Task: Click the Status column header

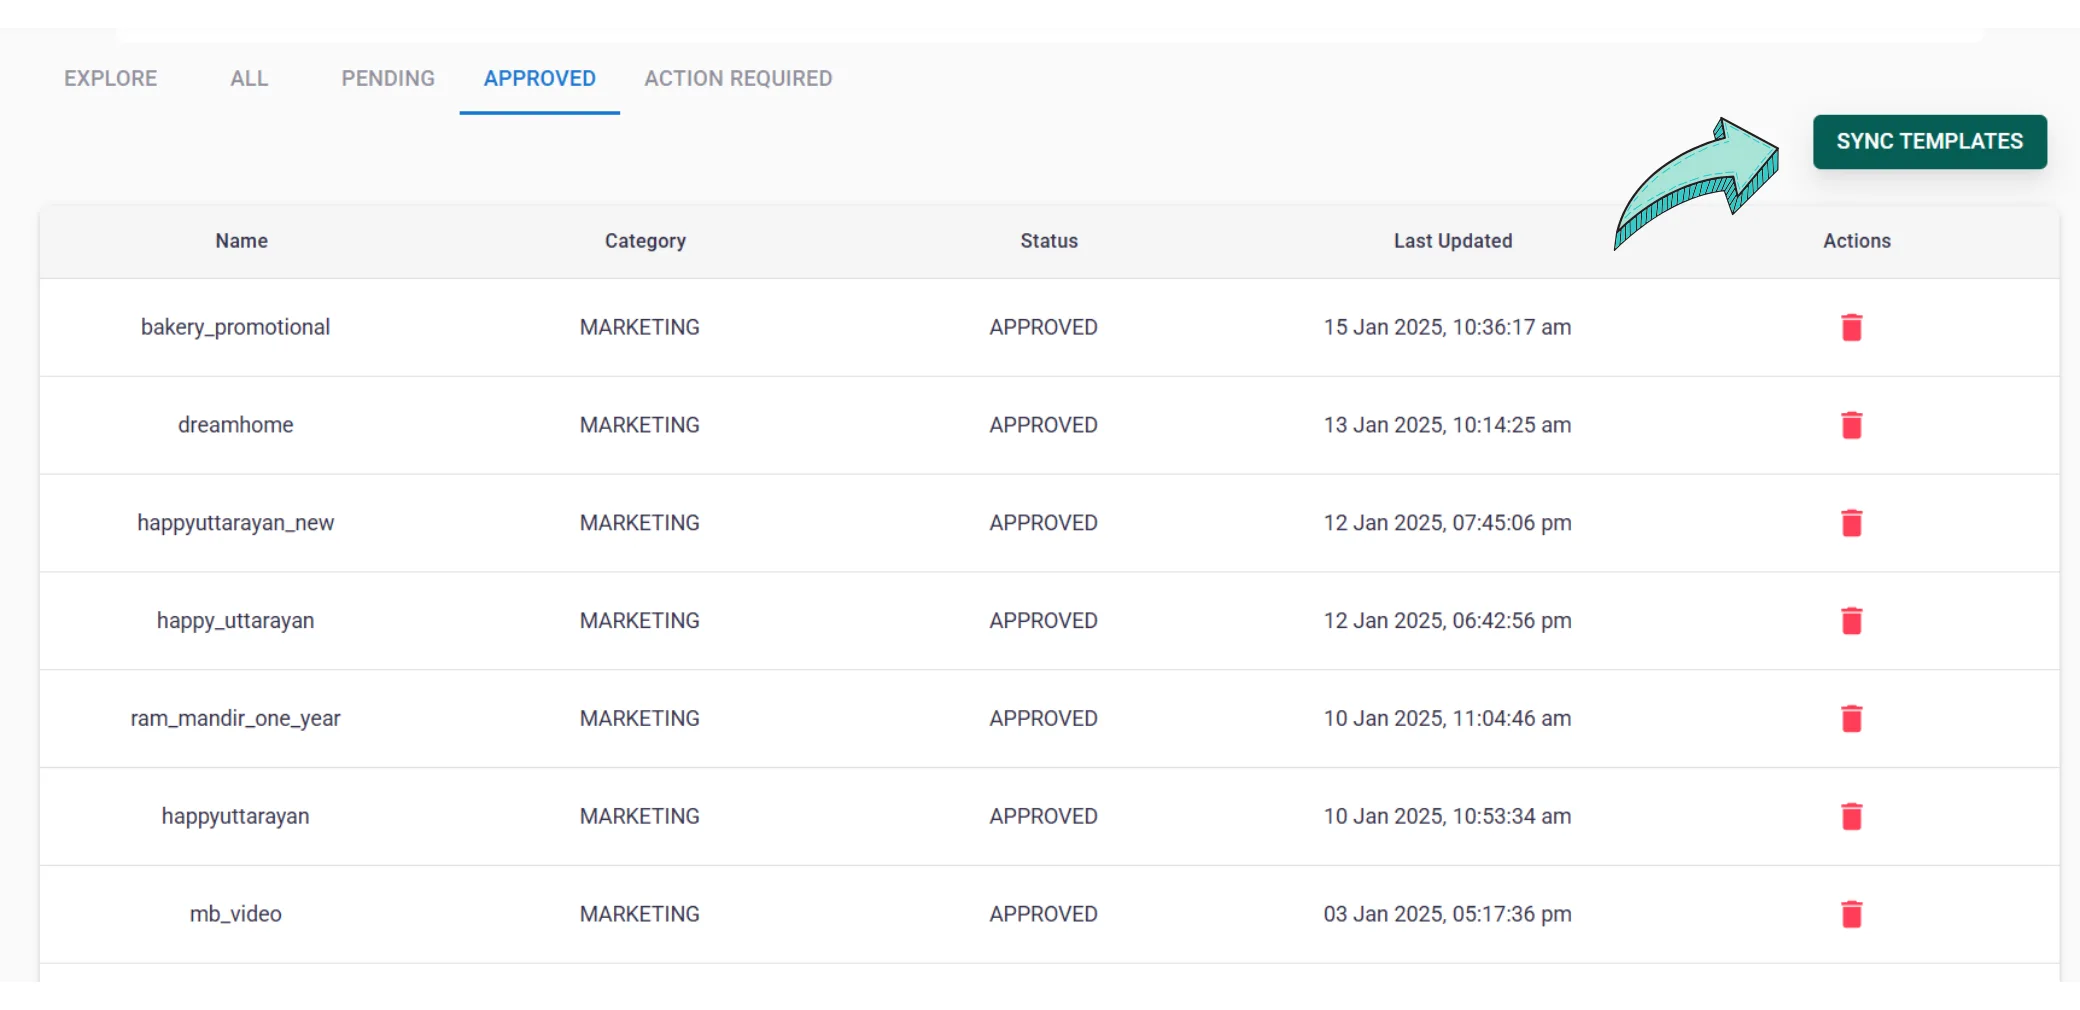Action: click(1049, 241)
